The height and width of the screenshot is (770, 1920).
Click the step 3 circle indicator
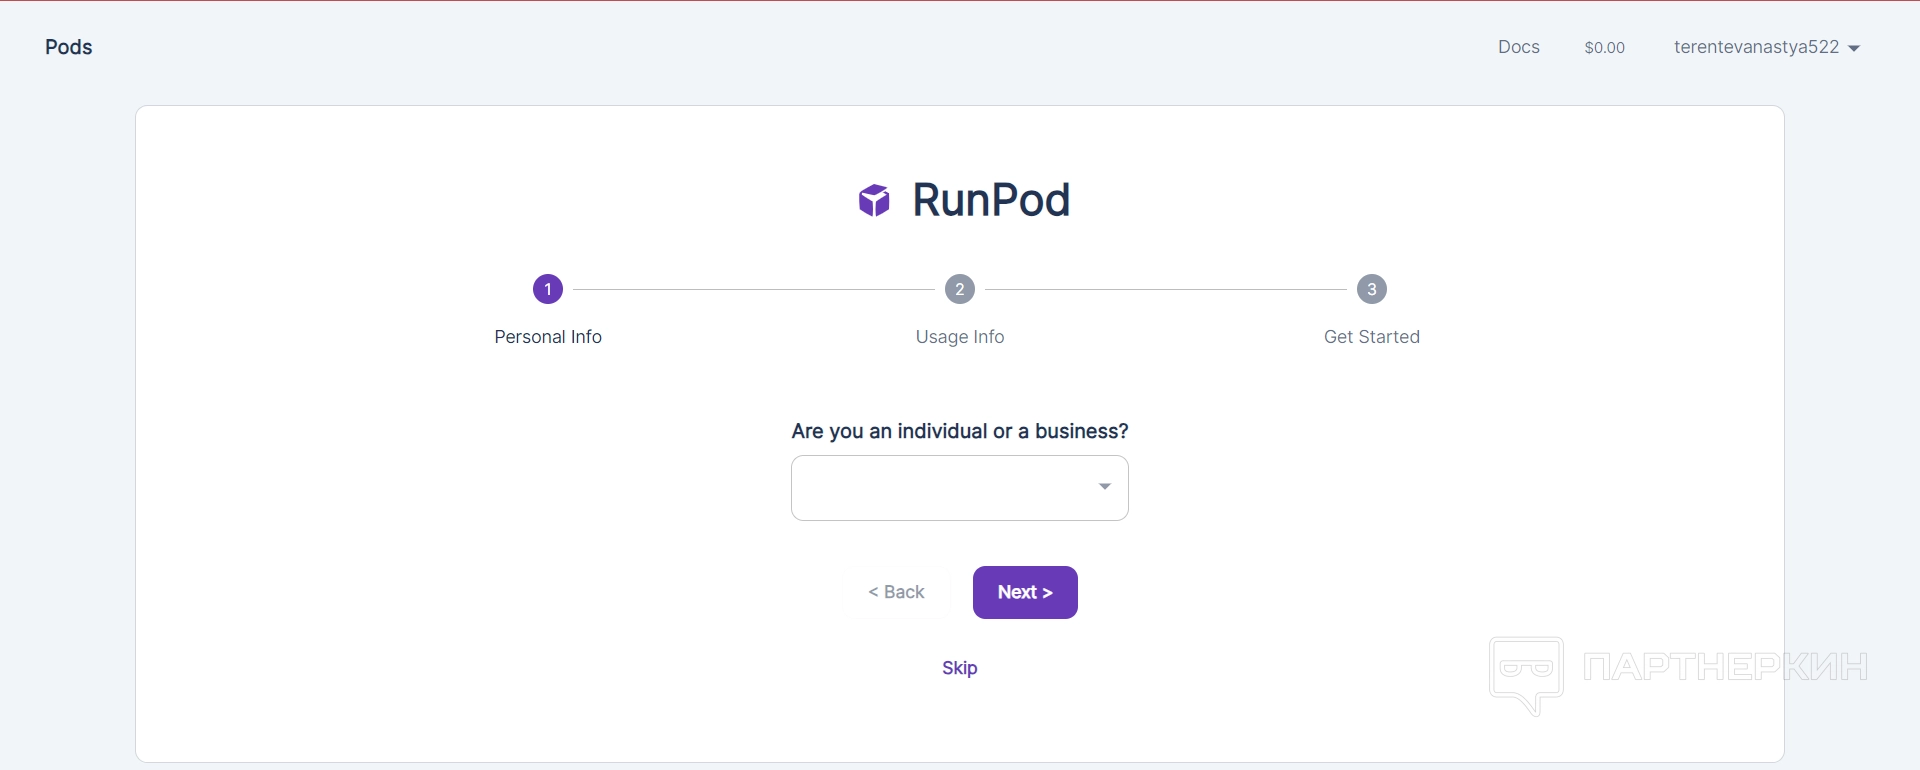[1372, 289]
